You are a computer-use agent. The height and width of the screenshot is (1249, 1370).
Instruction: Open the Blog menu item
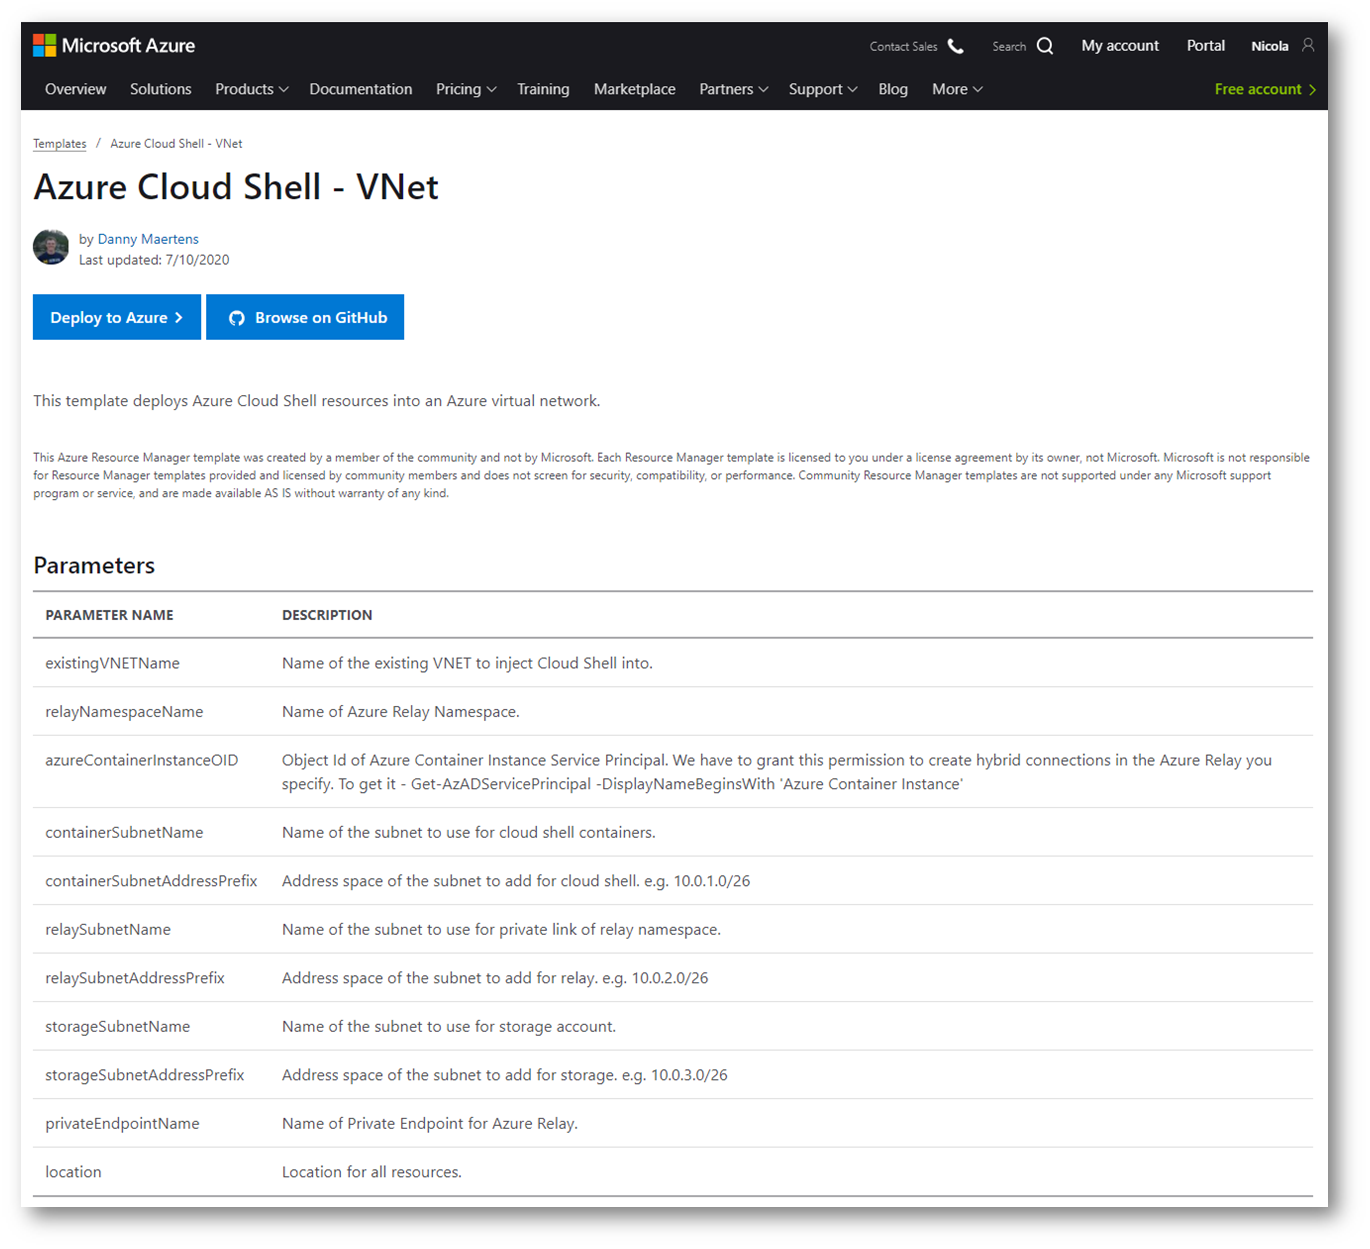pyautogui.click(x=893, y=89)
